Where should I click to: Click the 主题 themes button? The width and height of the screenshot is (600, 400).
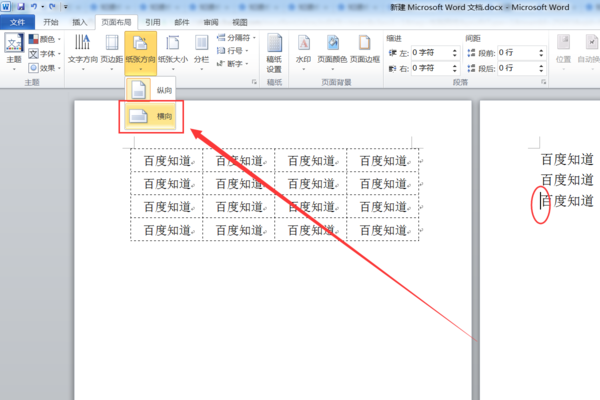14,52
